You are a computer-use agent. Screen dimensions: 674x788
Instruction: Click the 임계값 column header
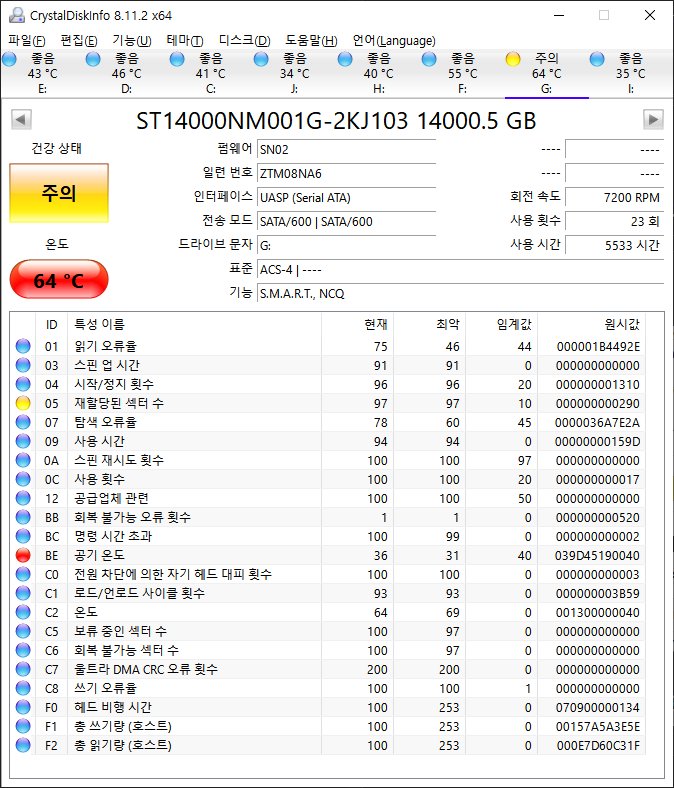click(502, 325)
